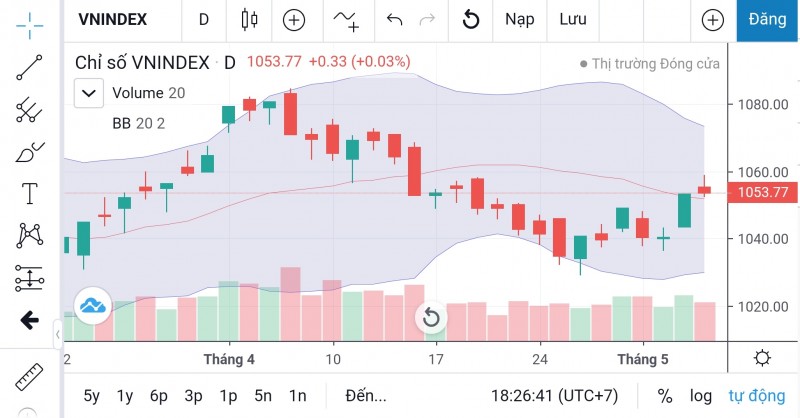Screen dimensions: 800x418
Task: Select the 5y time range
Action: 91,395
